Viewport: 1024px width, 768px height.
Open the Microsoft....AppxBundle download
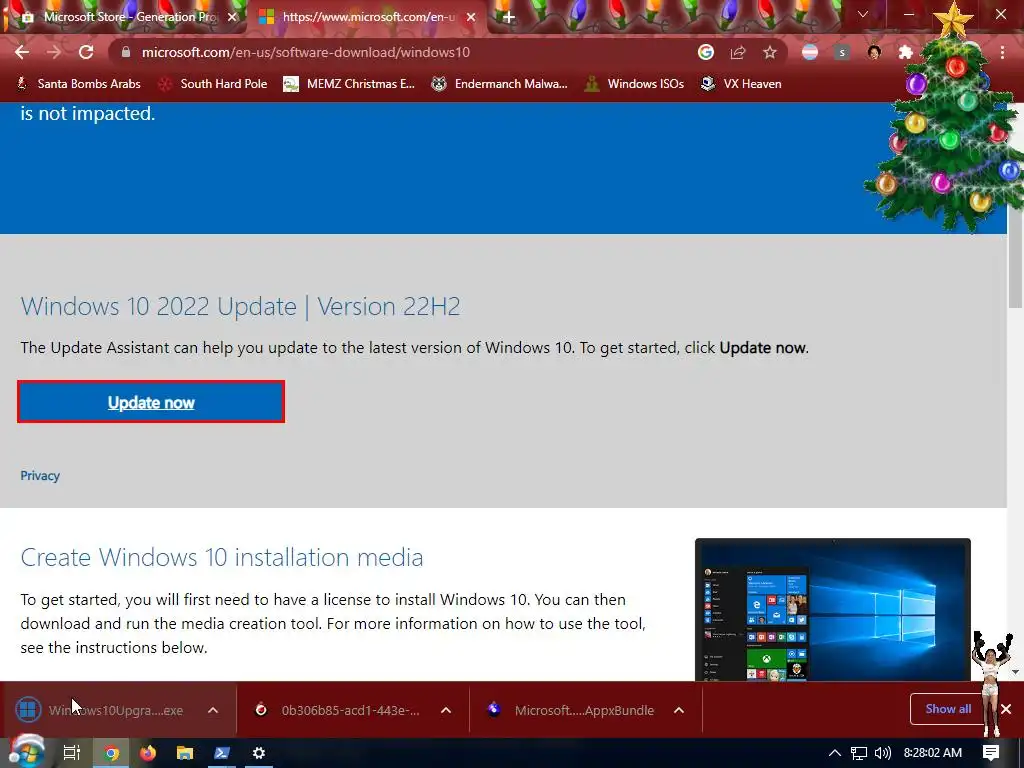click(572, 710)
